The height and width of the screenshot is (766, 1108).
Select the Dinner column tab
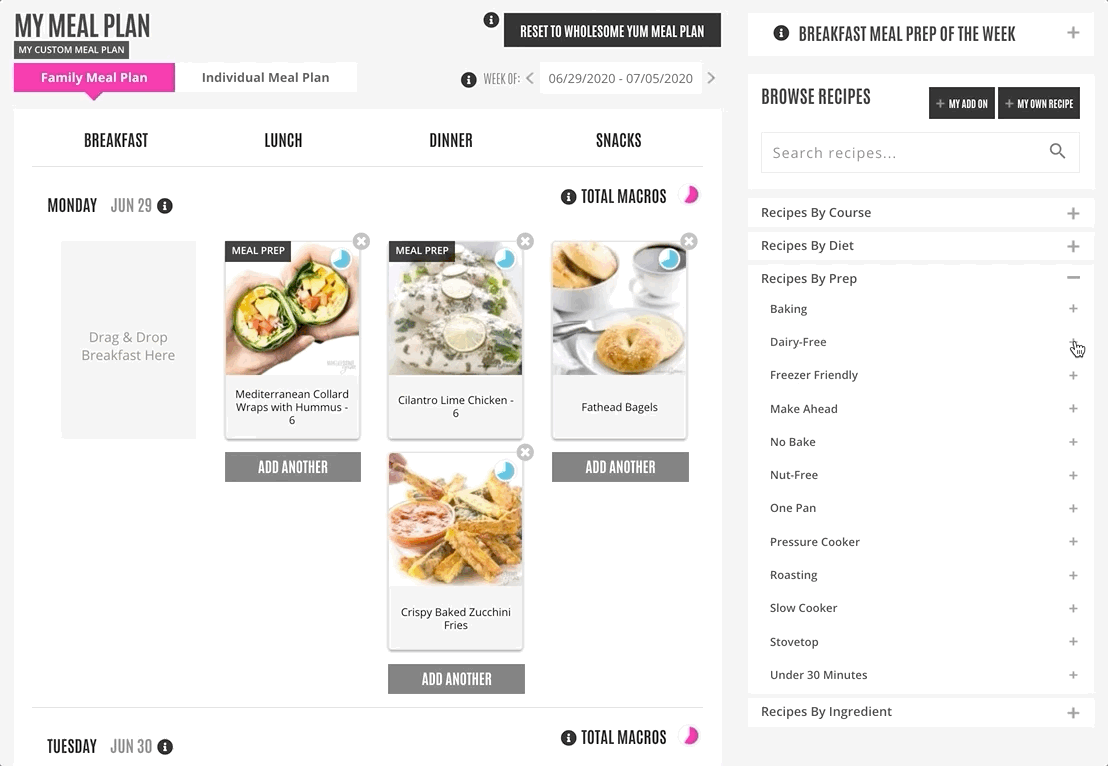click(x=451, y=140)
